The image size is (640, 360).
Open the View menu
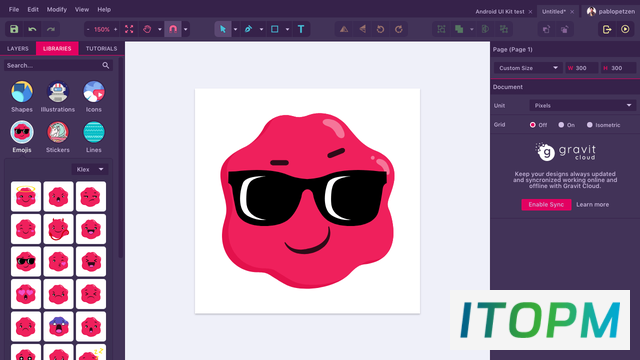coord(82,9)
